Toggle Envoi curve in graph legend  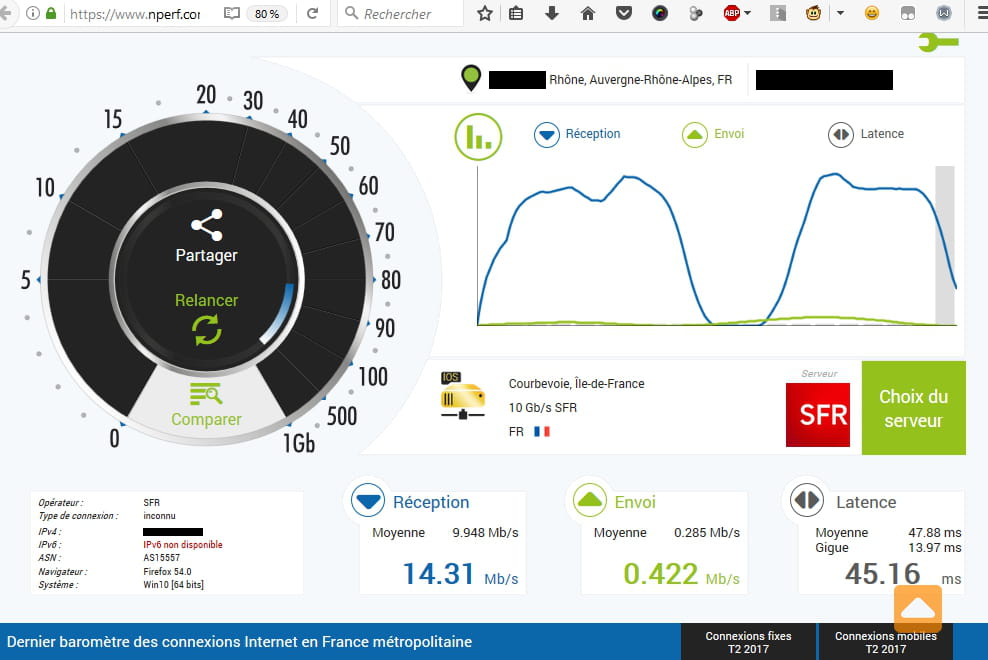713,134
